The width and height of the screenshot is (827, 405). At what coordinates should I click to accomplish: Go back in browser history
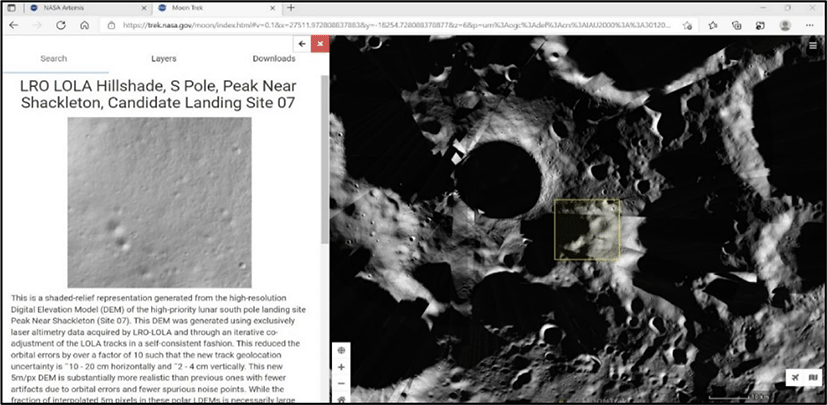coord(14,25)
